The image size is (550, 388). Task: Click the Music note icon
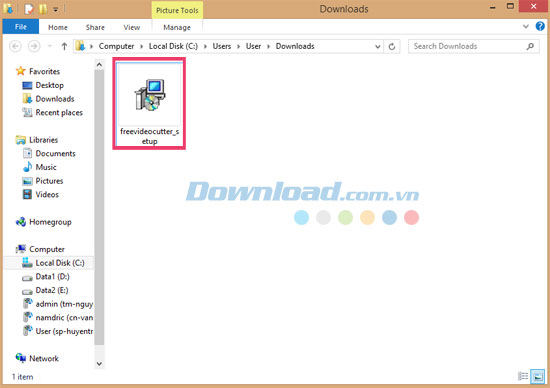[x=27, y=167]
